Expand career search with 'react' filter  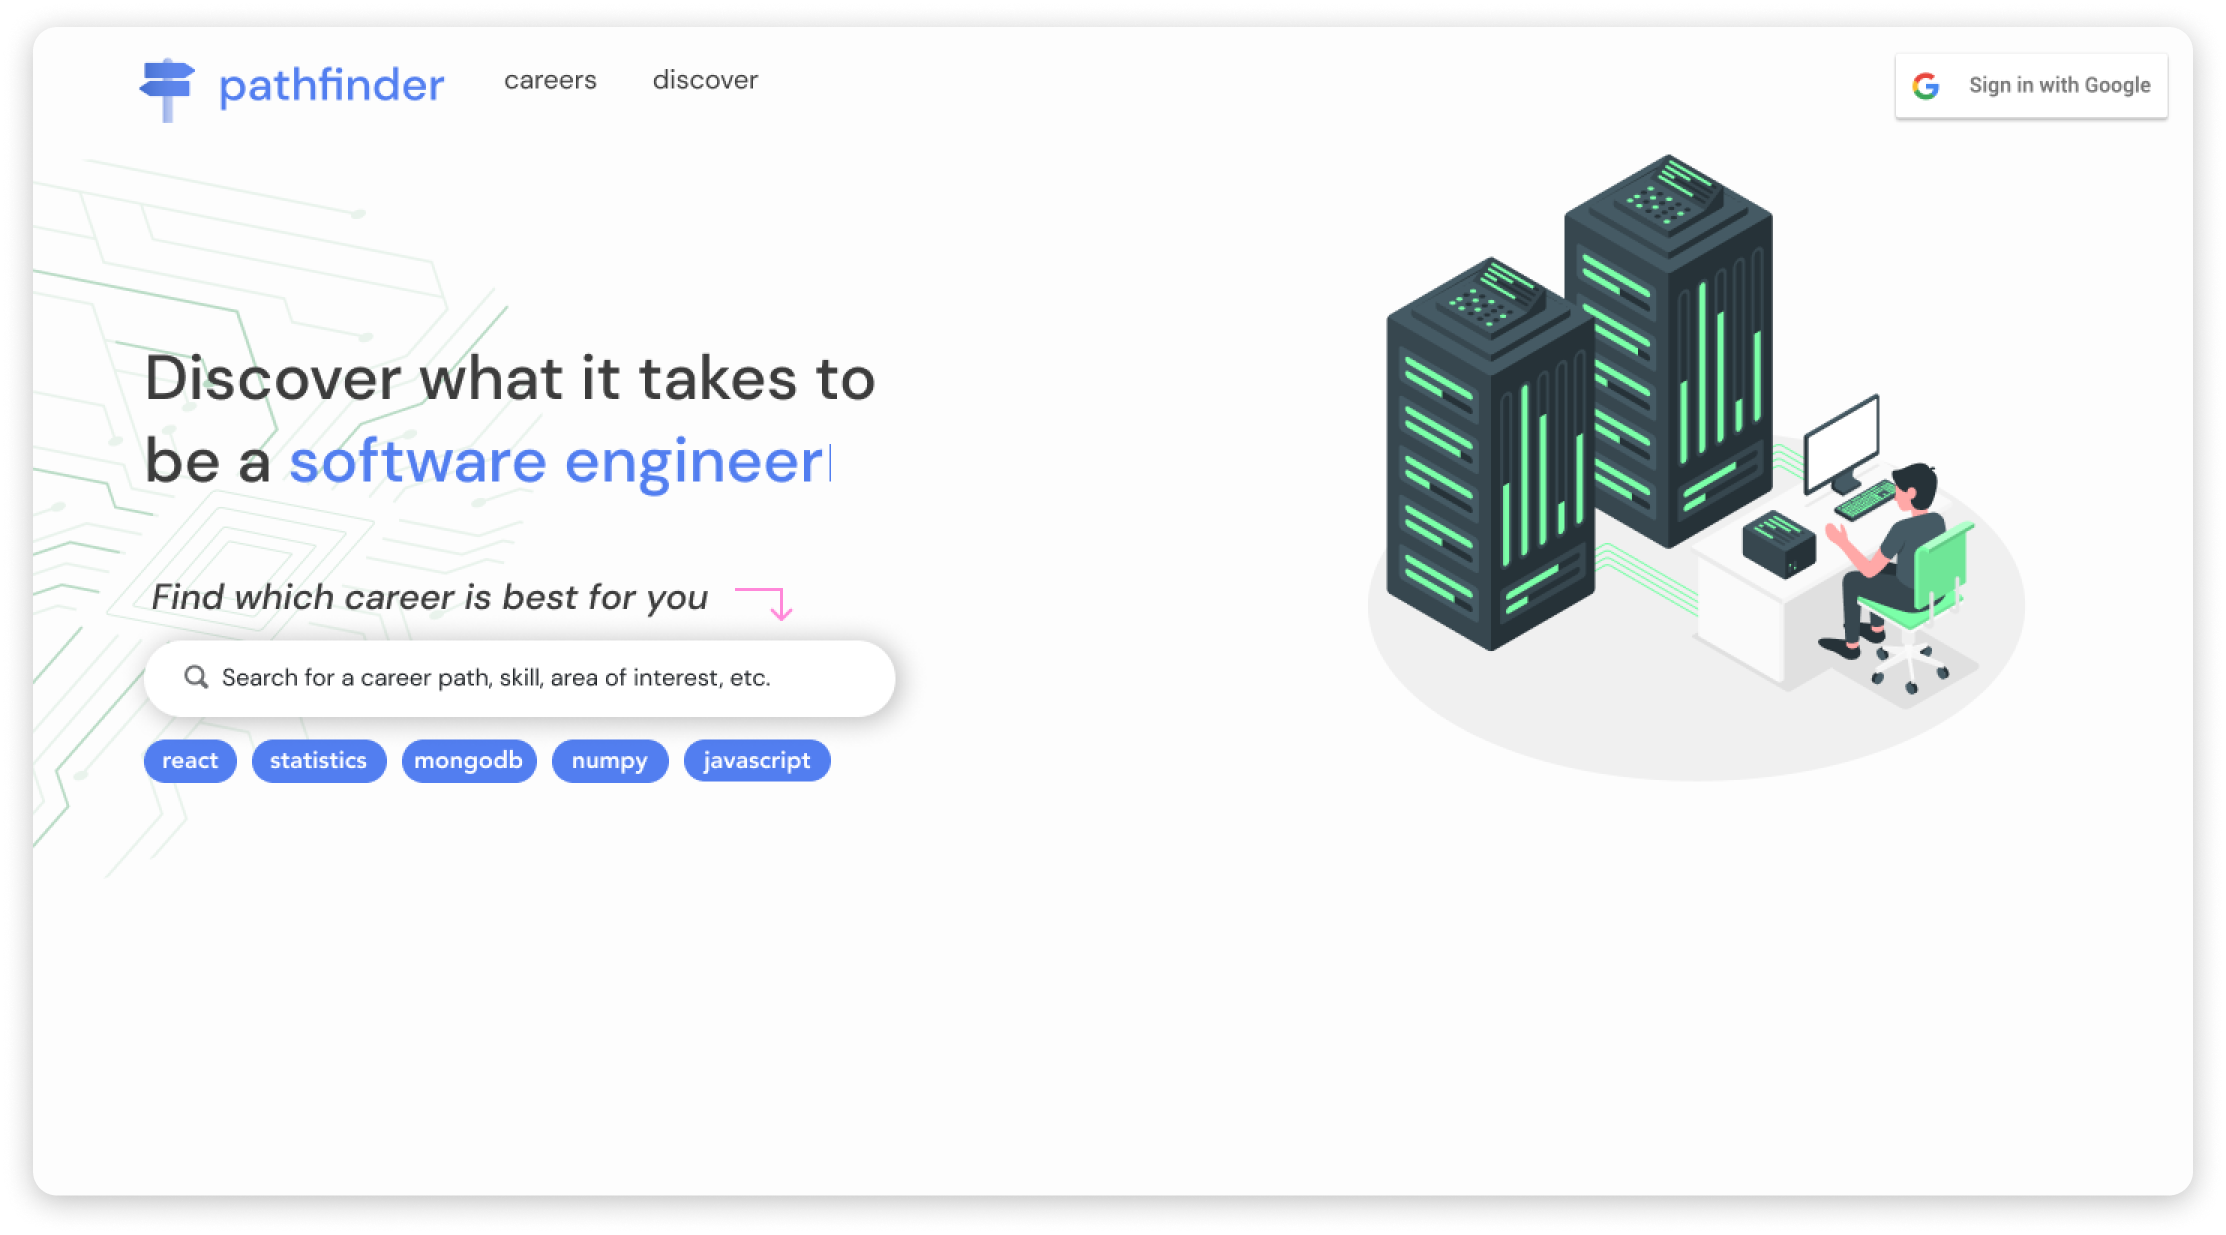[190, 759]
